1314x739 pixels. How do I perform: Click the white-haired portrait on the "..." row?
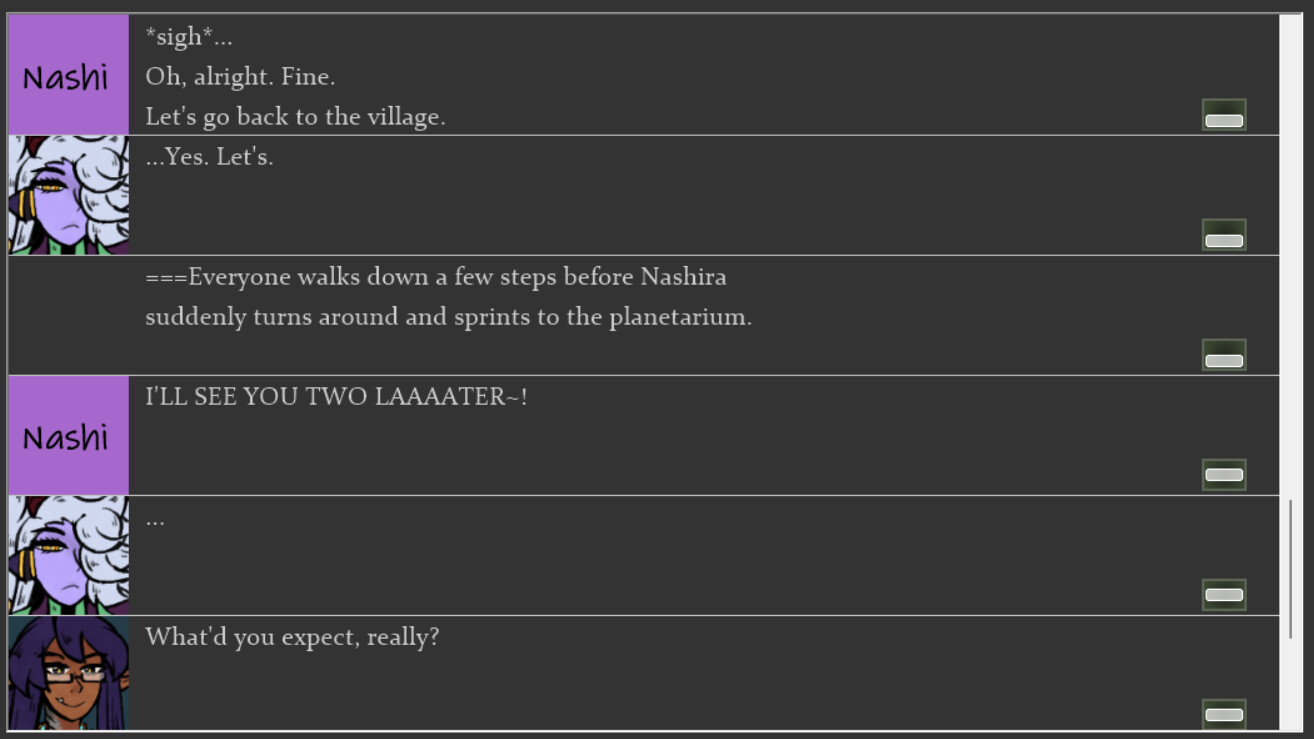(x=68, y=555)
